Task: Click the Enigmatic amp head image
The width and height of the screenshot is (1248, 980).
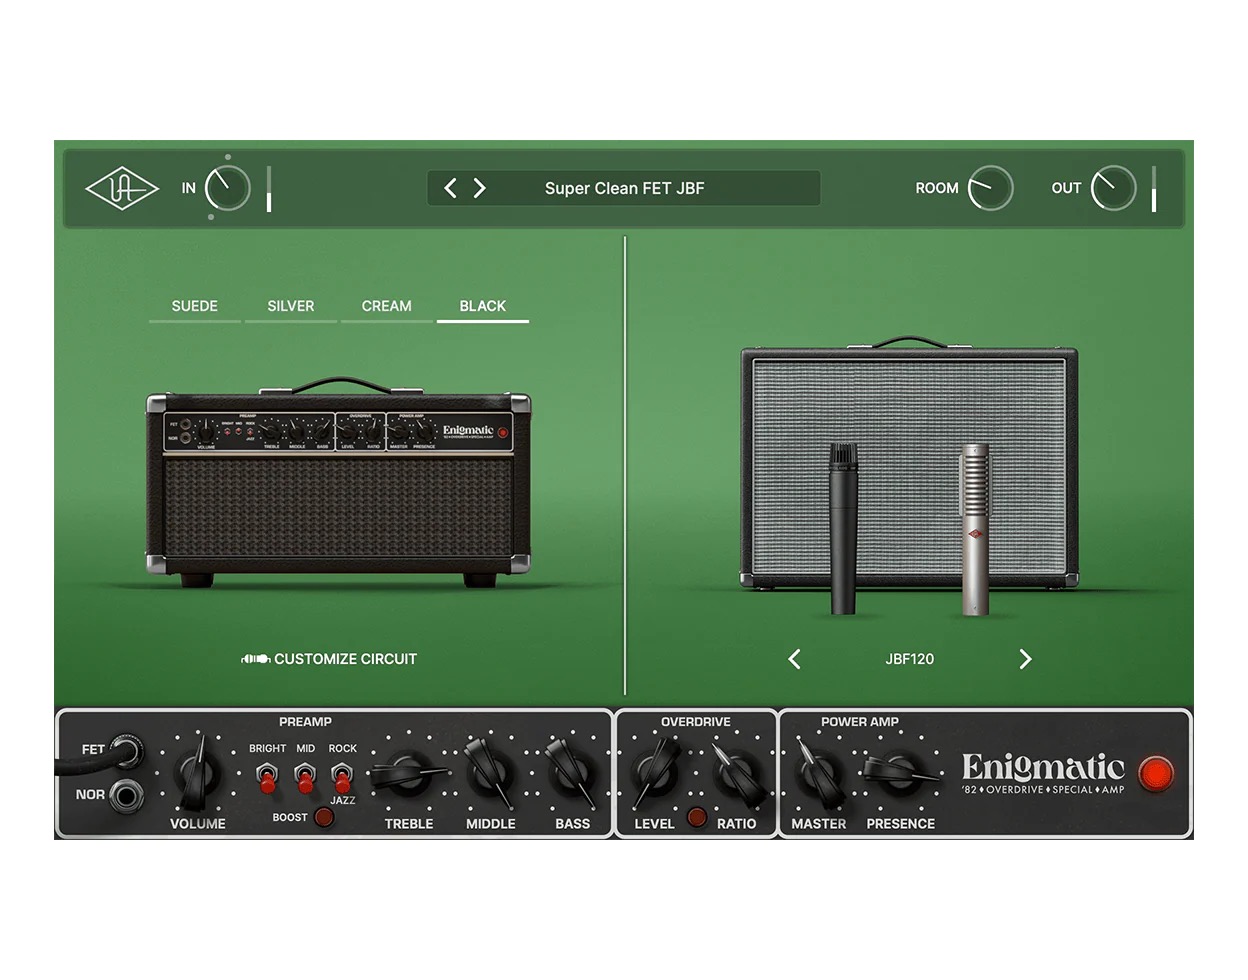Action: pos(338,482)
